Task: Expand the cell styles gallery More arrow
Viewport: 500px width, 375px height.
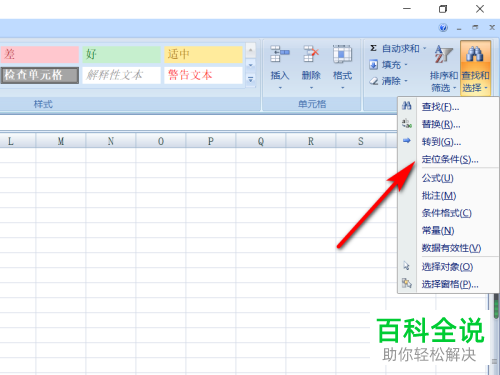Action: (x=251, y=80)
